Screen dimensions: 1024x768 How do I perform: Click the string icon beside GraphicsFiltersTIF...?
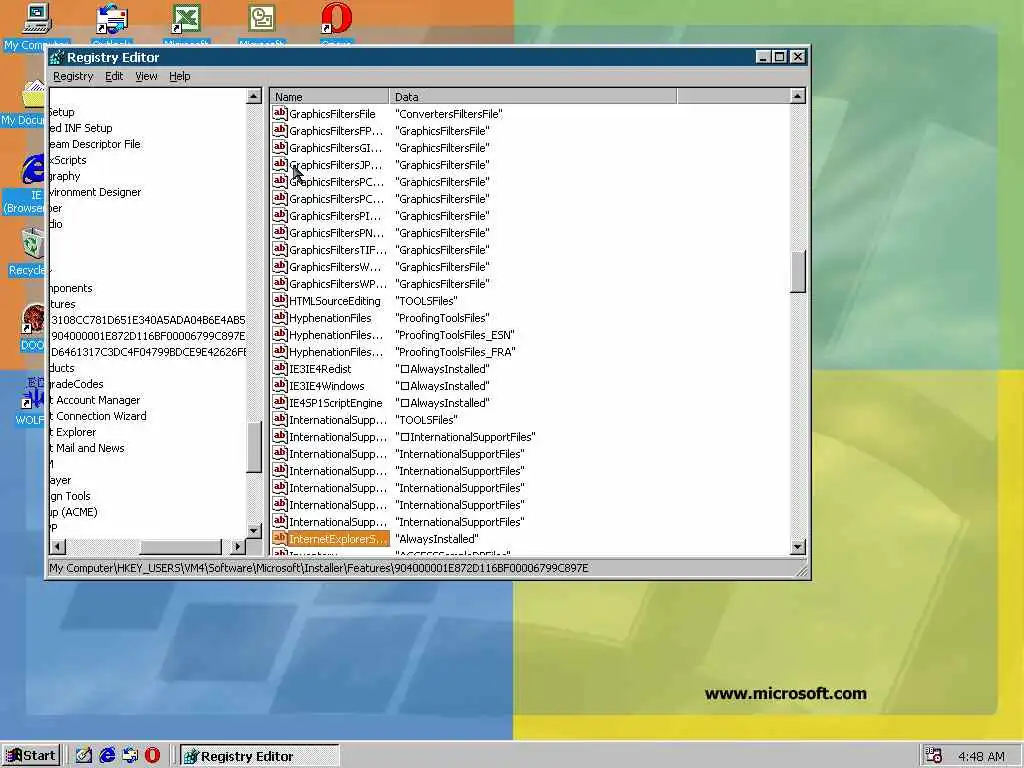[x=280, y=249]
